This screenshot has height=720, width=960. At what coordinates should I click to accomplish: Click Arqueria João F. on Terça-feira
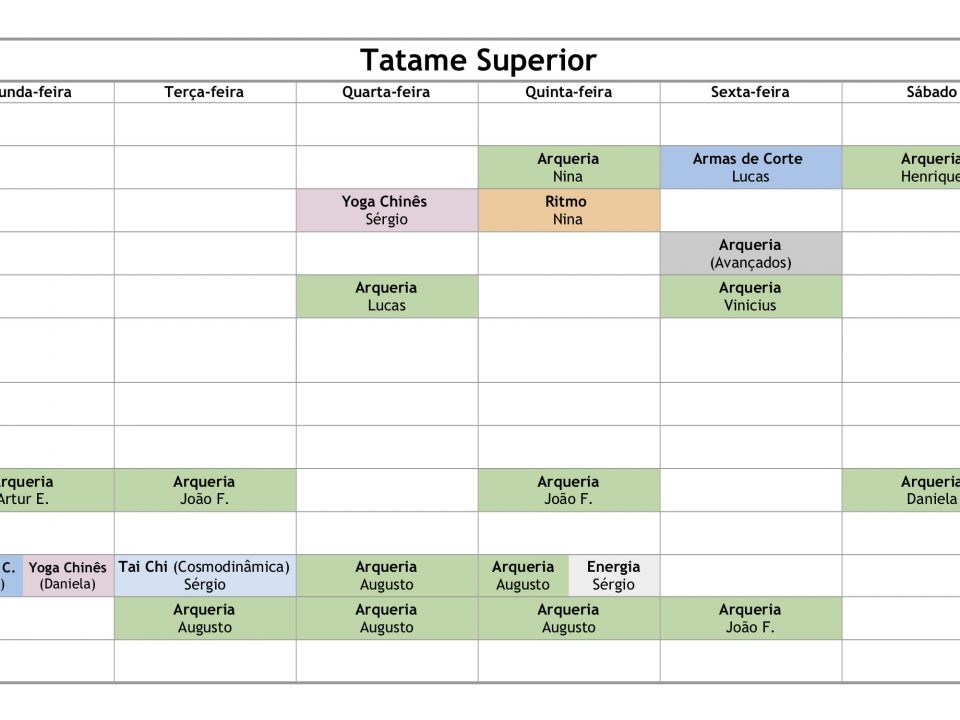coord(205,490)
